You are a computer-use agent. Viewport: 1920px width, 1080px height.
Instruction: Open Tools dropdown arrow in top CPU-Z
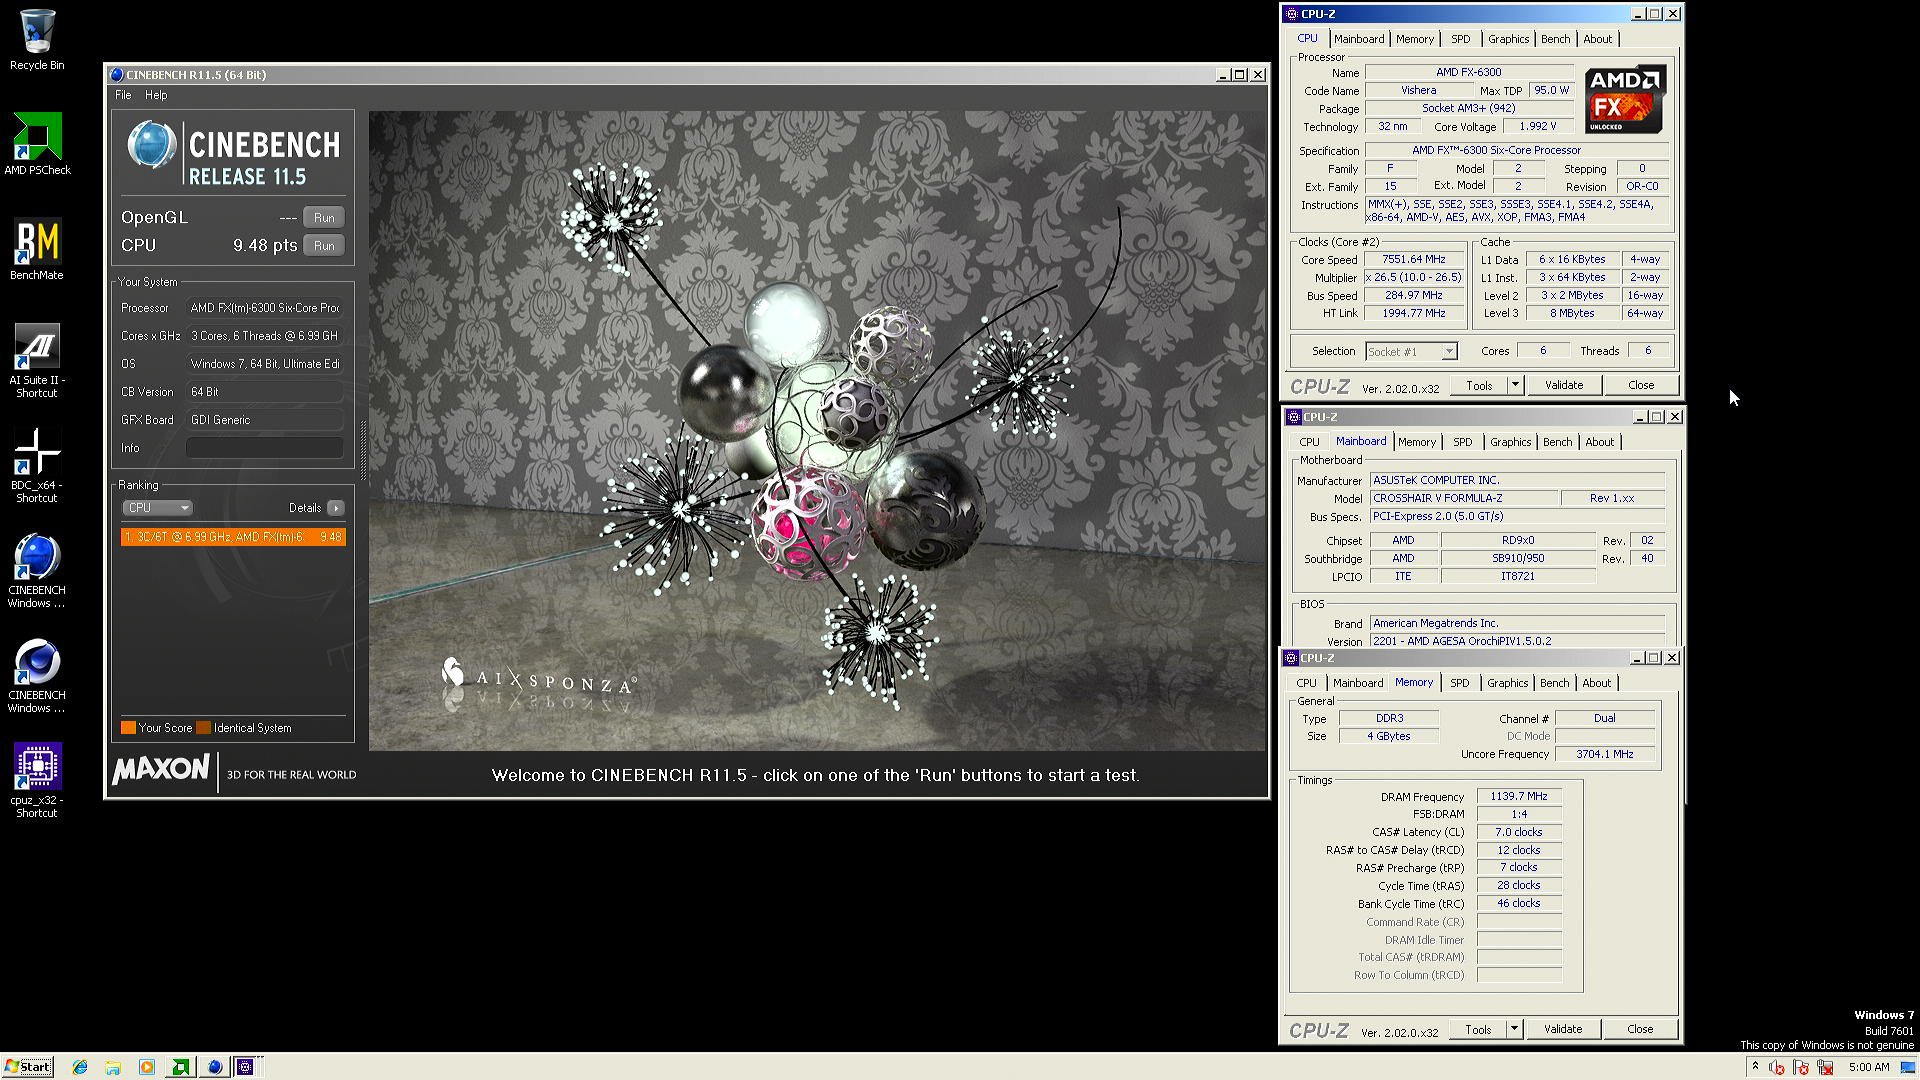coord(1515,385)
